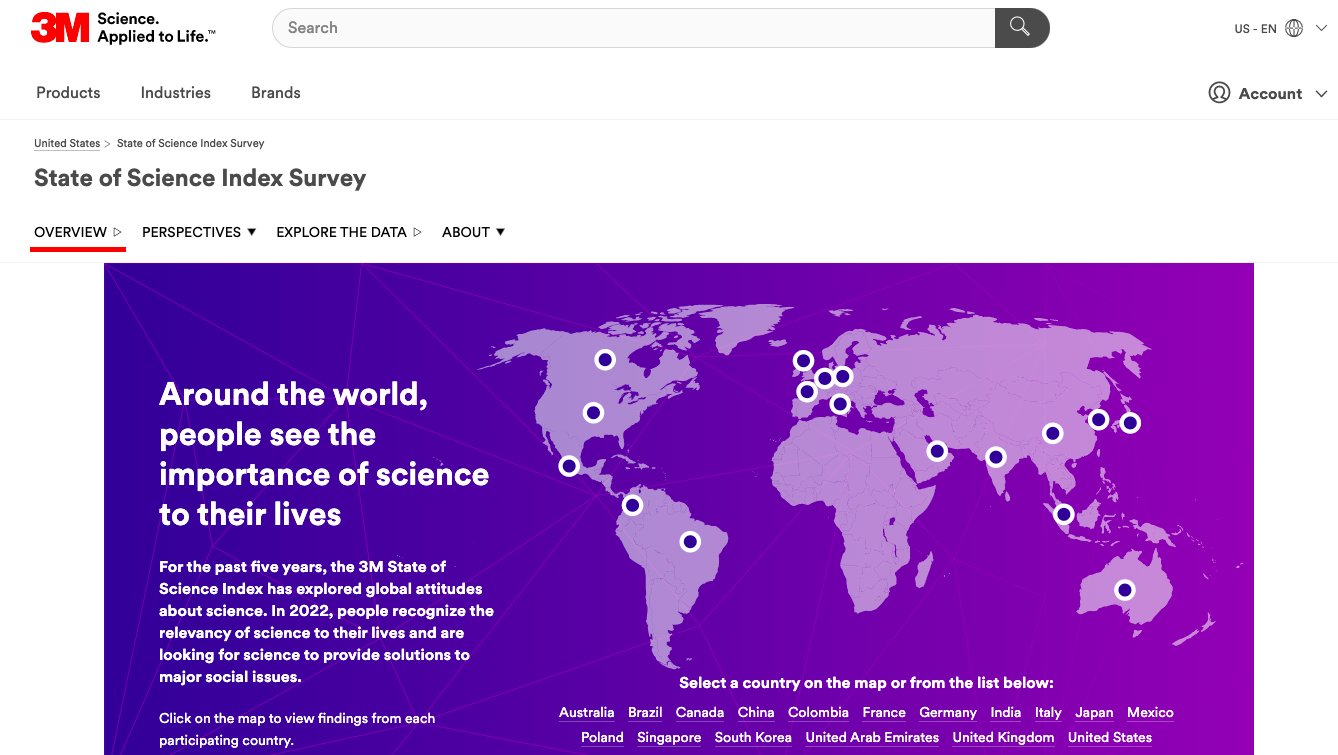
Task: Open the India country link
Action: click(1006, 713)
